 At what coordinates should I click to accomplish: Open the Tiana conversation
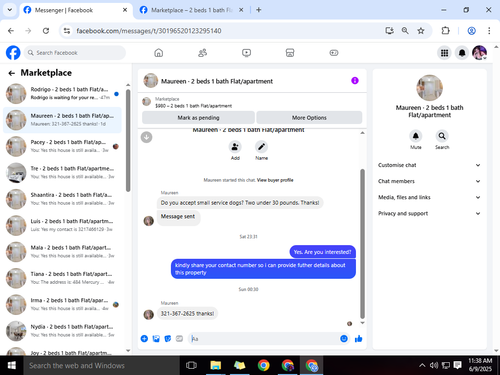[x=62, y=278]
